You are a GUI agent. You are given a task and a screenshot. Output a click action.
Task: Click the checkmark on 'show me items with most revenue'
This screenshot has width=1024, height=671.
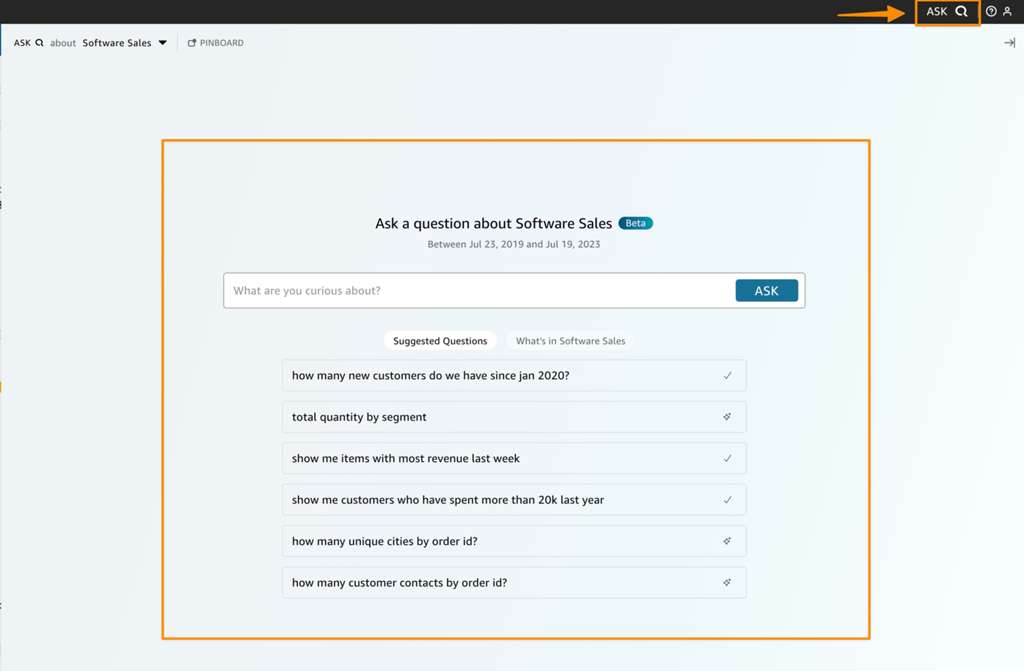click(x=729, y=458)
